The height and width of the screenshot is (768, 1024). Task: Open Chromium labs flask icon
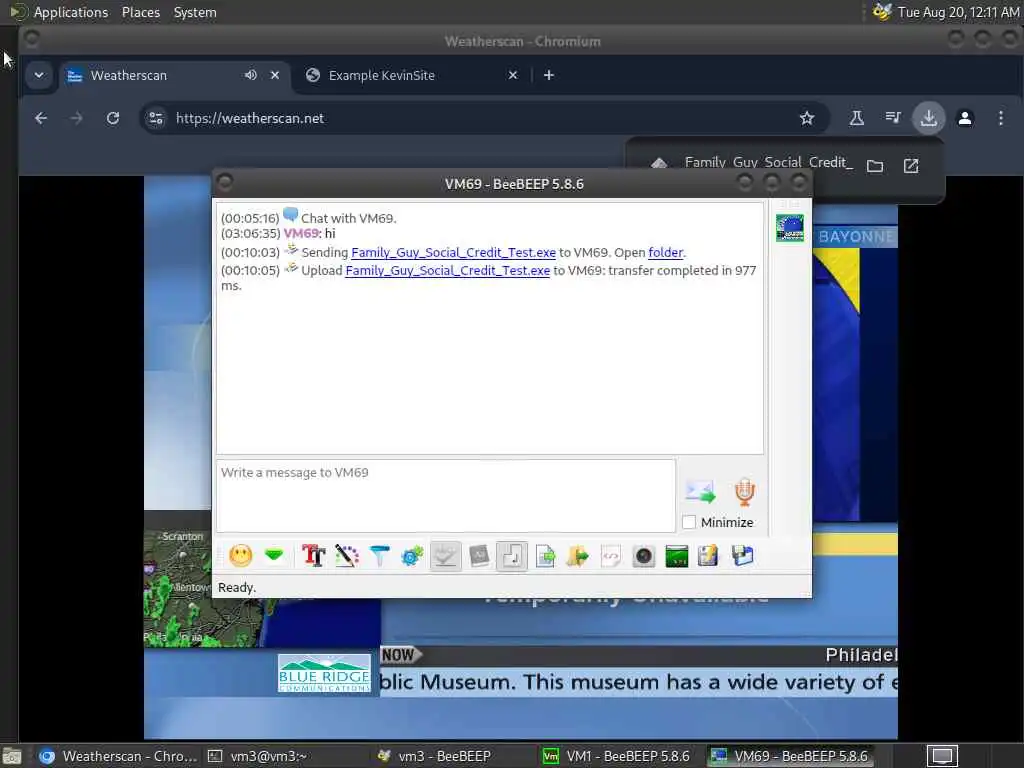tap(856, 118)
